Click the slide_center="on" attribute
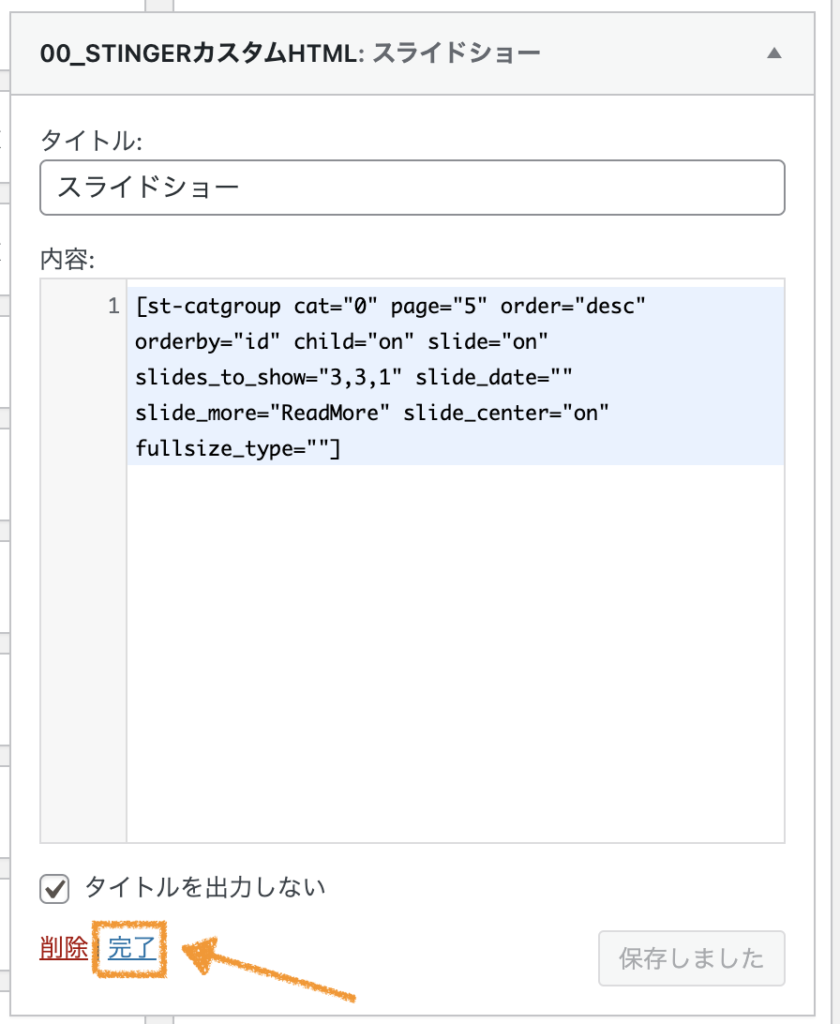 point(506,413)
